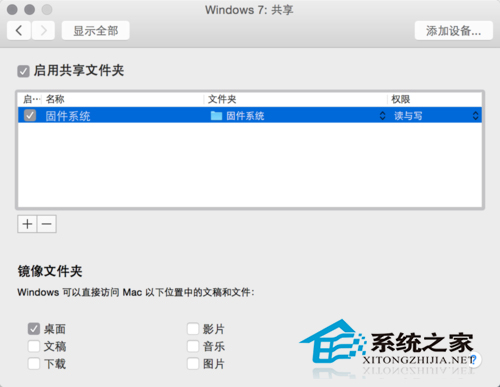Viewport: 500px width, 387px height.
Task: Go back with the left arrow button
Action: click(x=19, y=31)
